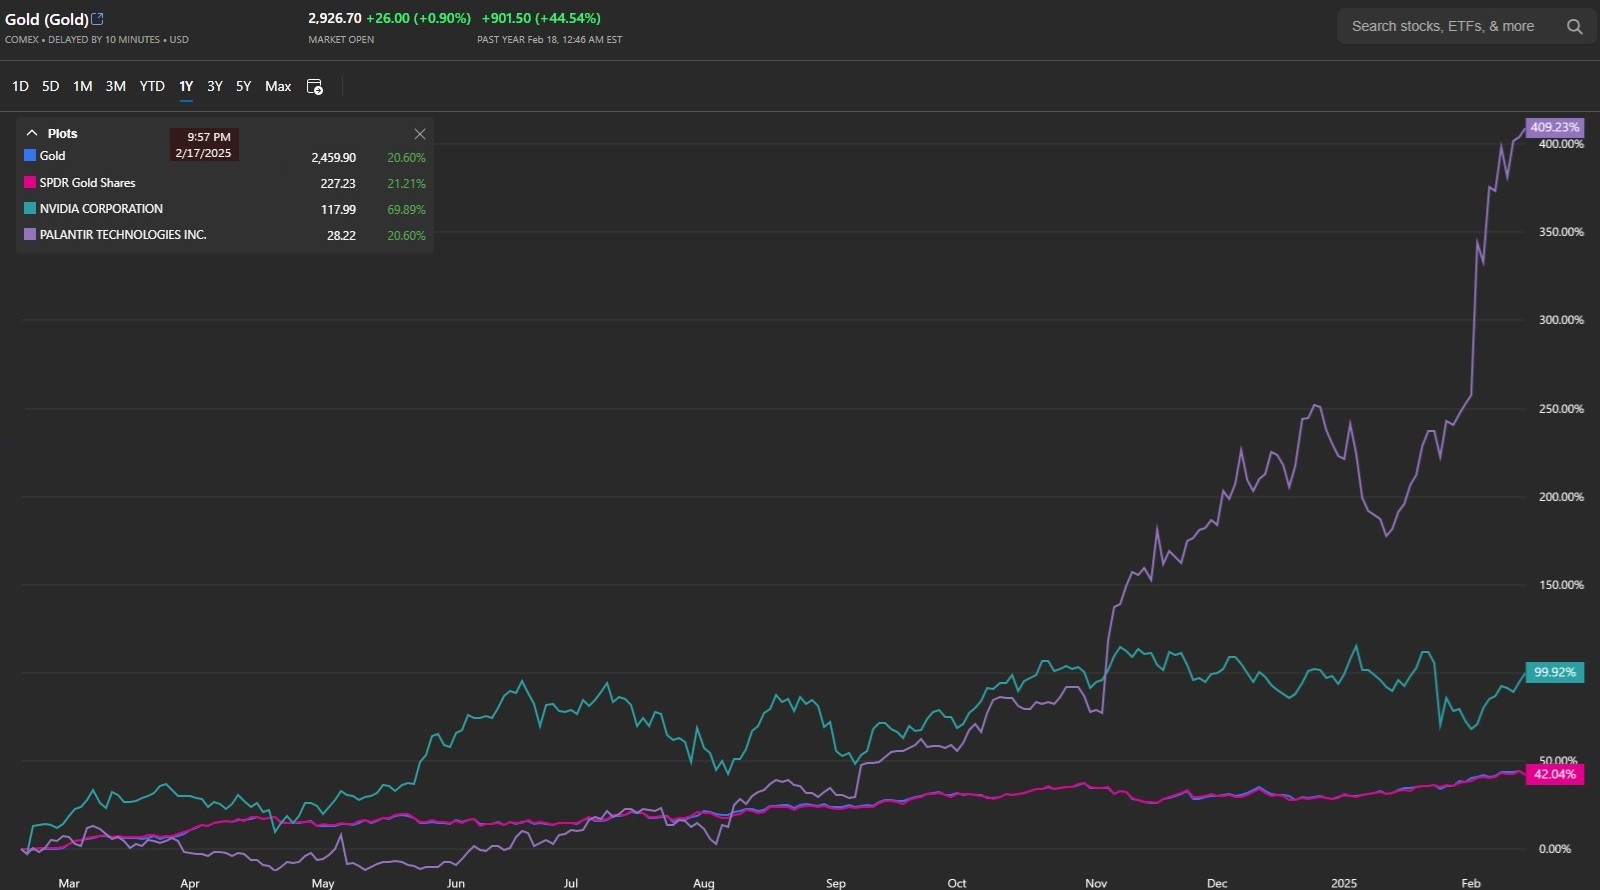Open the custom date range calendar icon
Viewport: 1600px width, 890px height.
point(314,87)
